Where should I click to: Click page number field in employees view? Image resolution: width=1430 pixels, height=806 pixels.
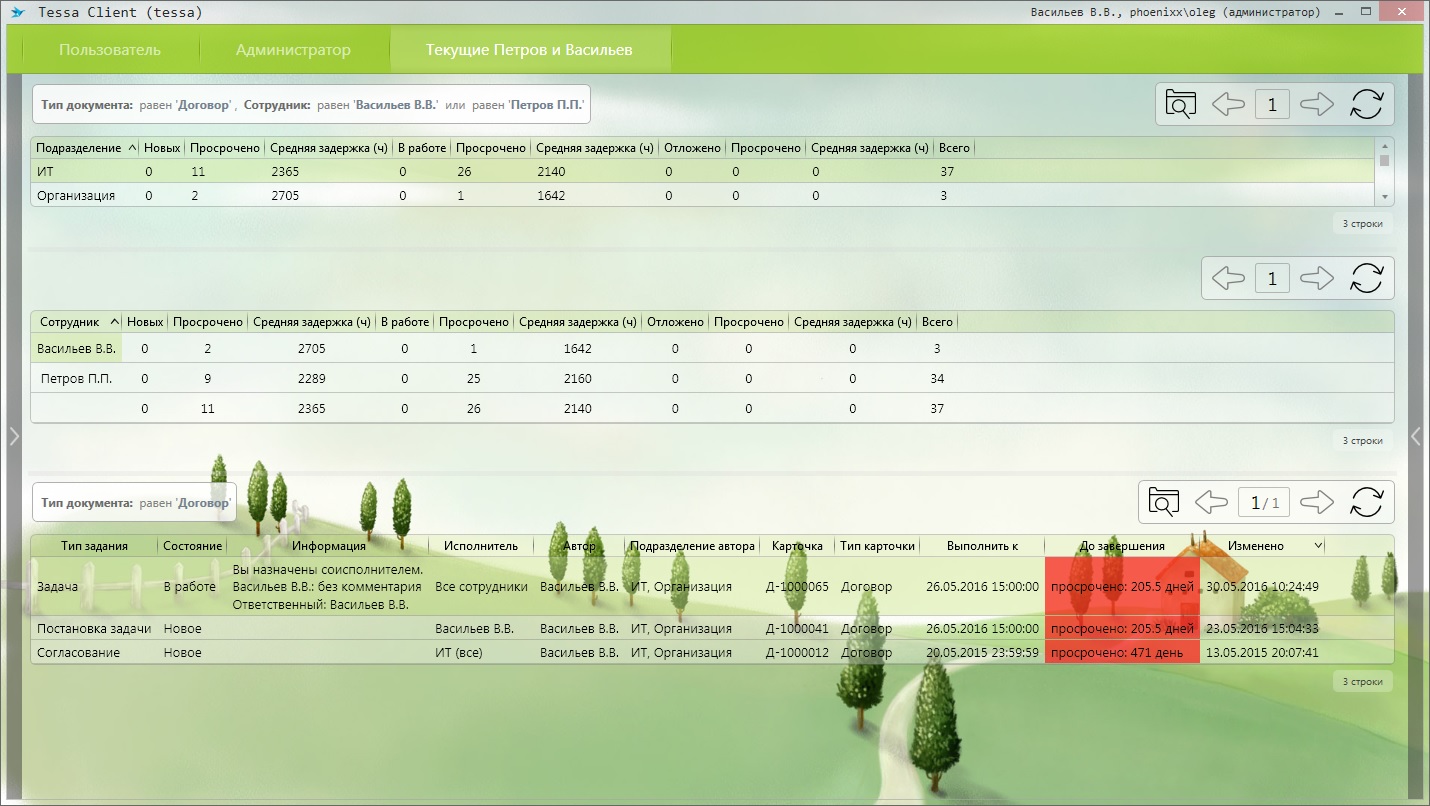[1272, 278]
